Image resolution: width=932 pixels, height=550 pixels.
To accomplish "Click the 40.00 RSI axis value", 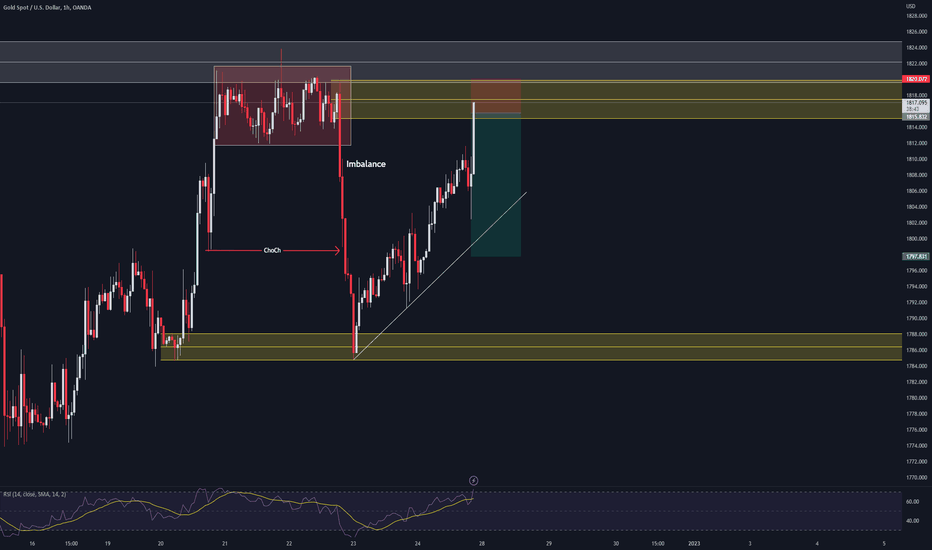I will click(912, 521).
